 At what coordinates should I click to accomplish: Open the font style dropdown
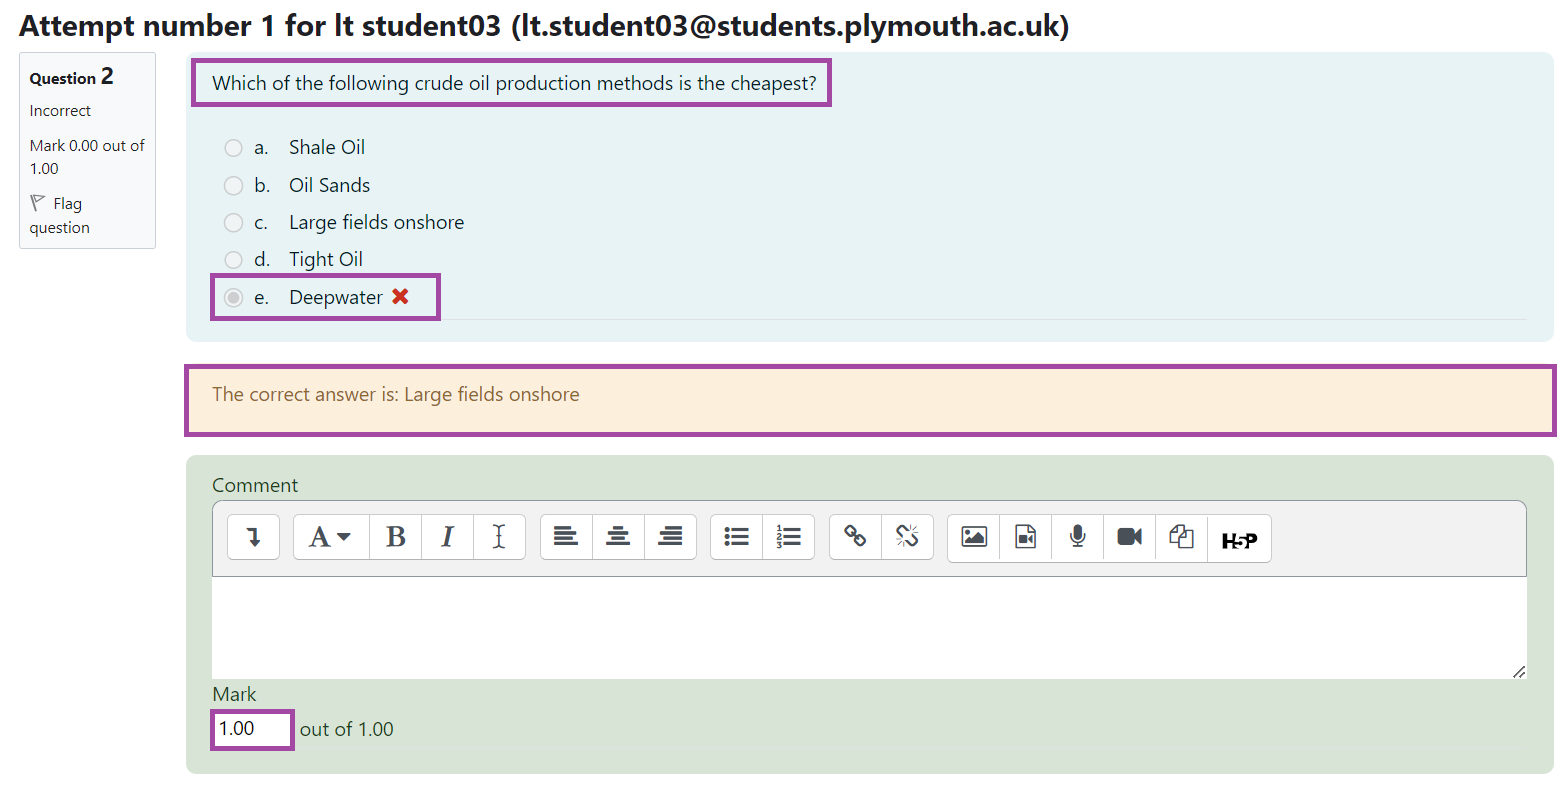click(330, 537)
